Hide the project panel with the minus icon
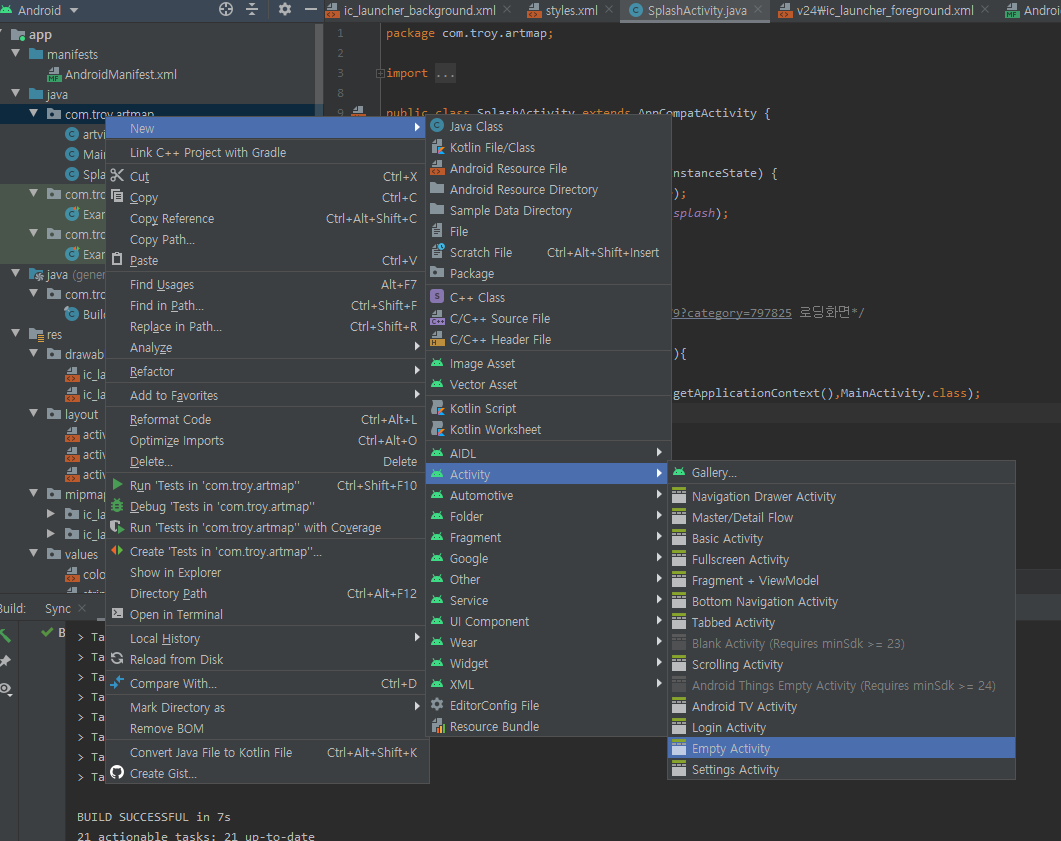1061x841 pixels. tap(311, 9)
